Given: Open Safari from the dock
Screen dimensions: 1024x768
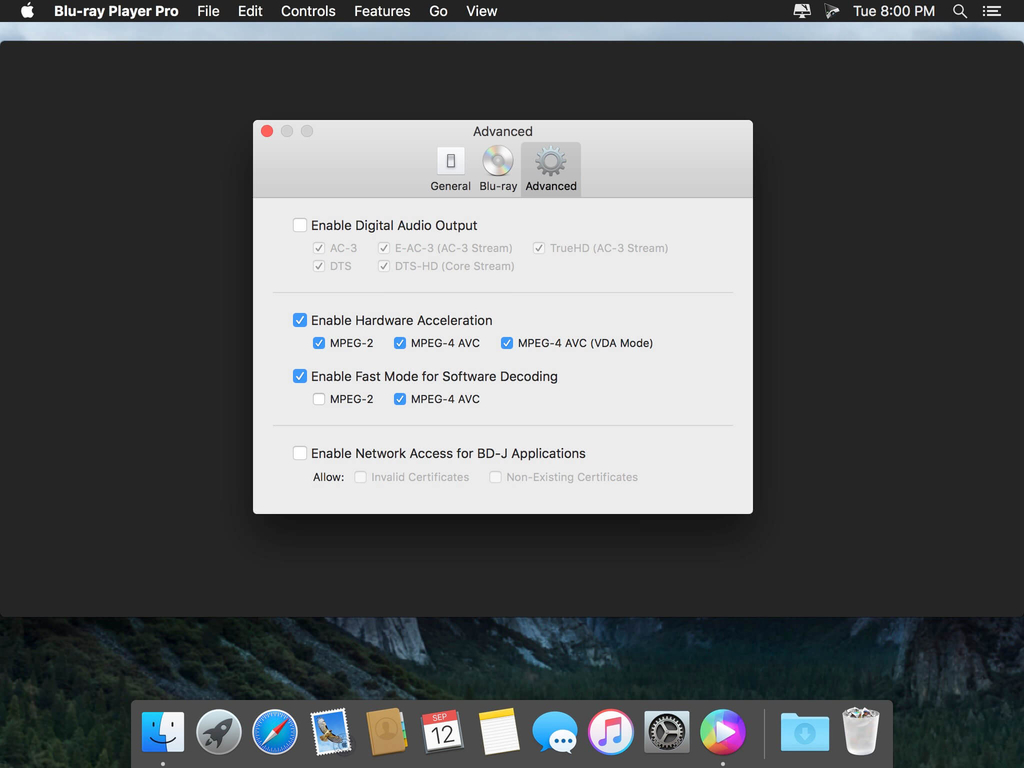Looking at the screenshot, I should pyautogui.click(x=274, y=733).
